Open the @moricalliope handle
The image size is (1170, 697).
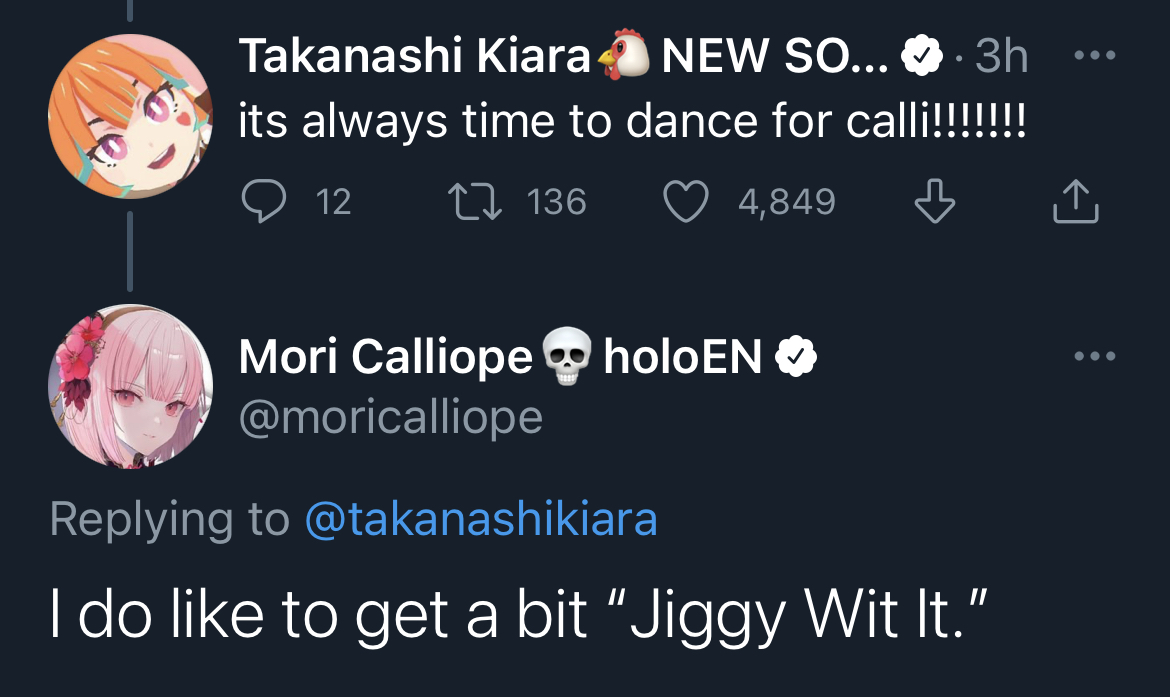coord(390,416)
